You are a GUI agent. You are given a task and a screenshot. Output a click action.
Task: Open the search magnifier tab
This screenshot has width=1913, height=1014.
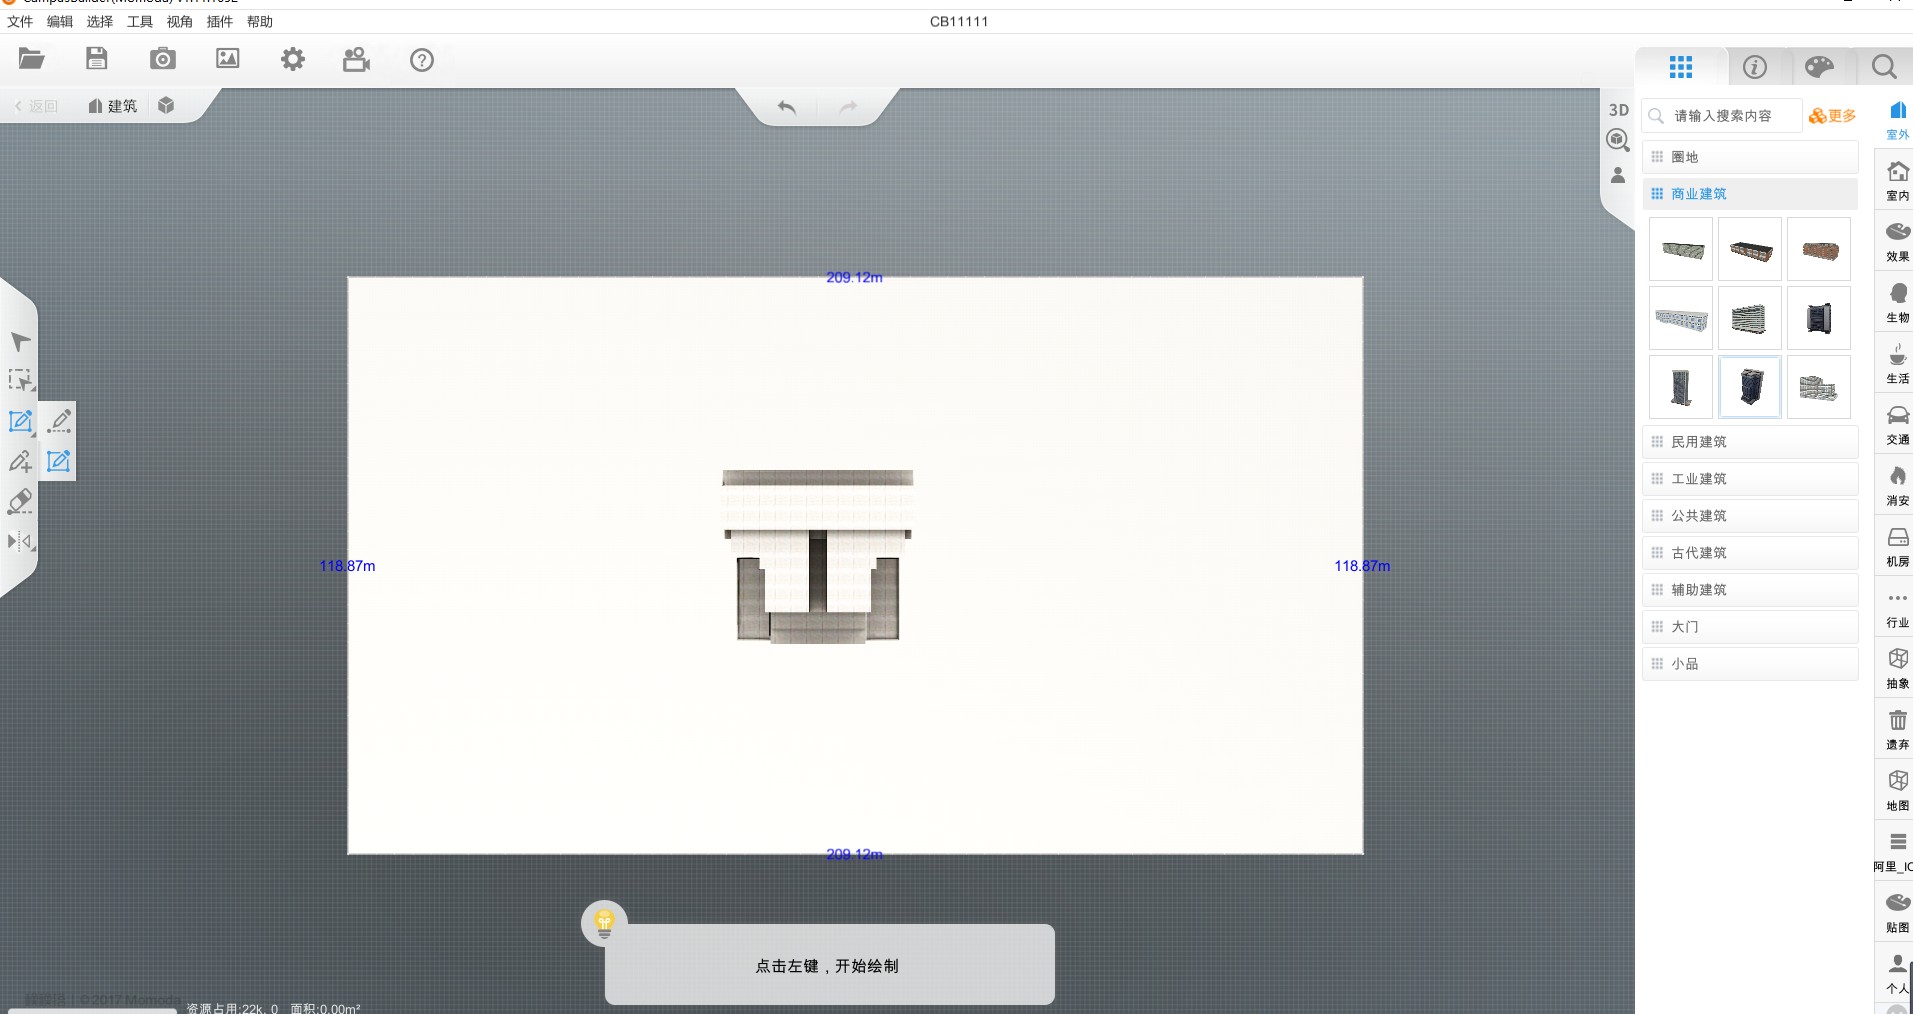pyautogui.click(x=1884, y=67)
